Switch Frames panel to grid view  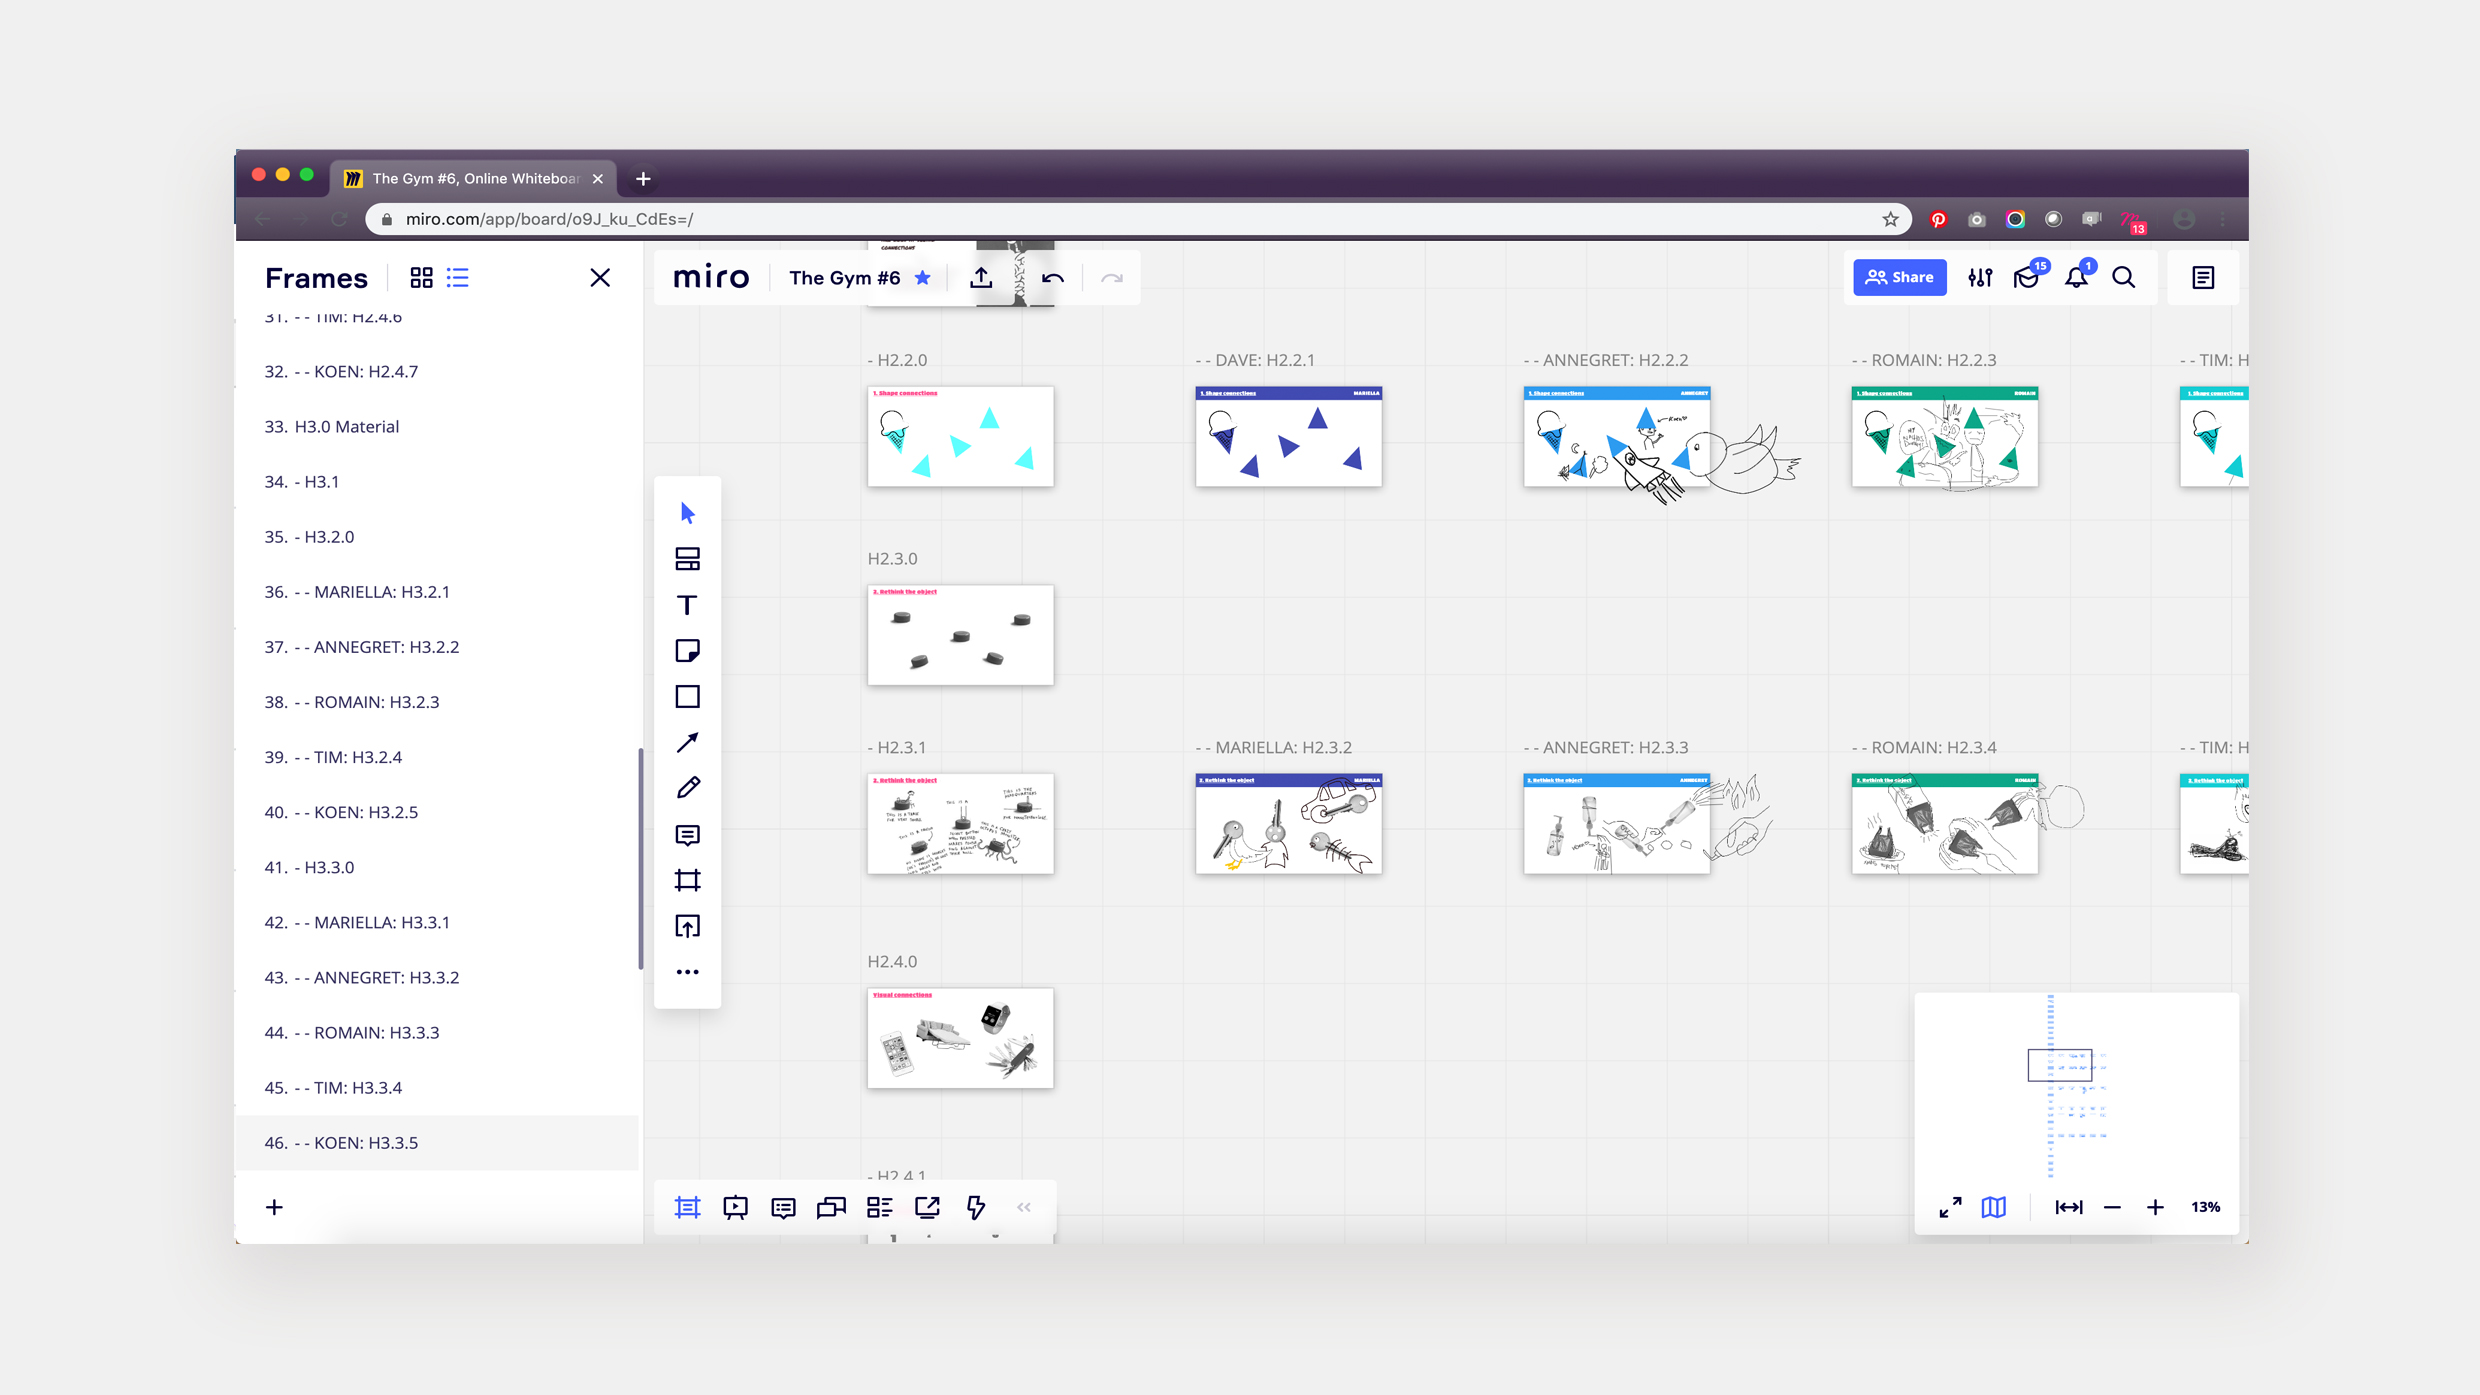point(421,278)
